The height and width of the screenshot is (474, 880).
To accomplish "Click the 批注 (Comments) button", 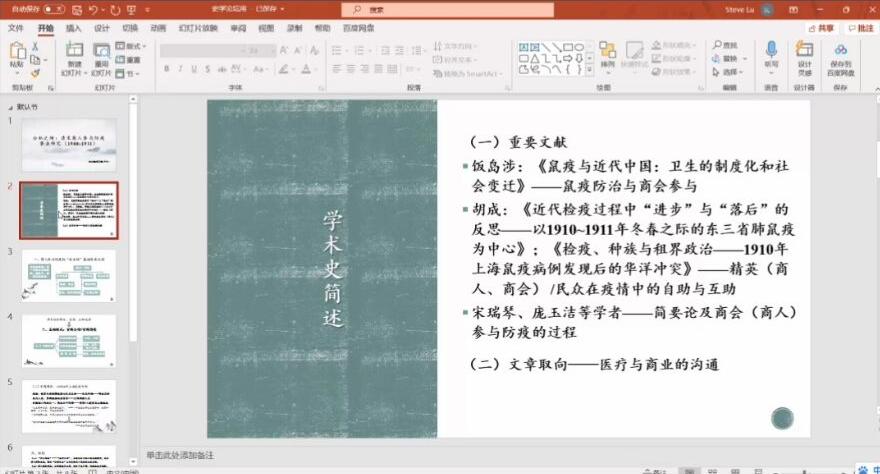I will (x=860, y=28).
